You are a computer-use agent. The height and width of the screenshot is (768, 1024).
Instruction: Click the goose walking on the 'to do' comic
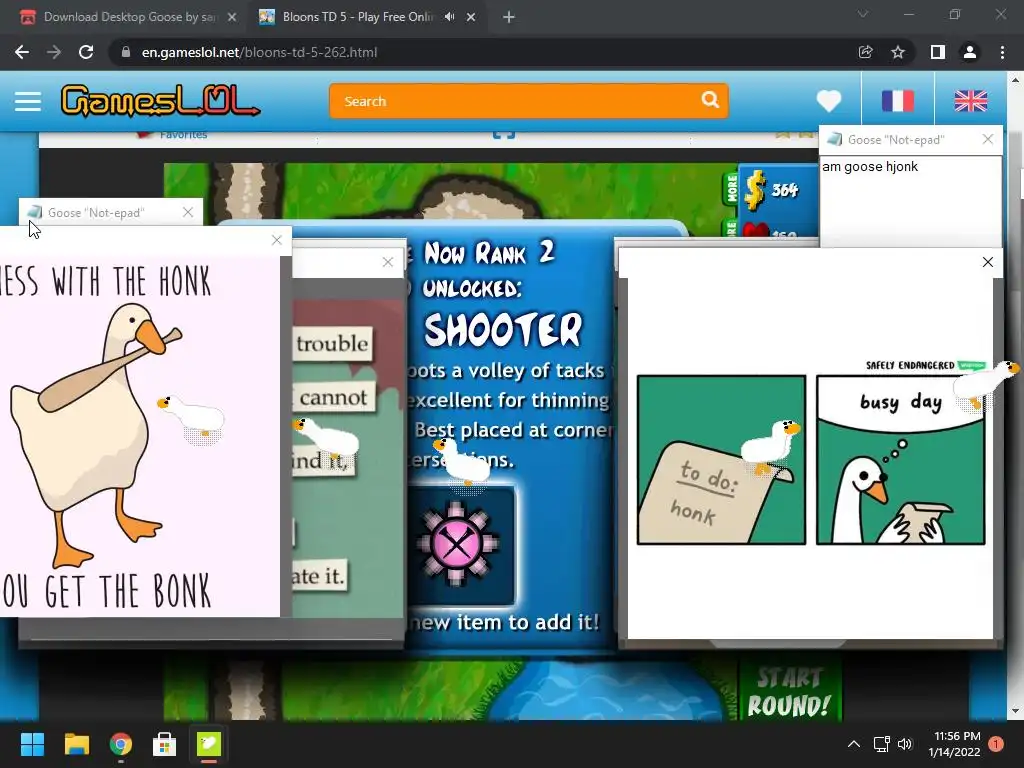coord(771,447)
